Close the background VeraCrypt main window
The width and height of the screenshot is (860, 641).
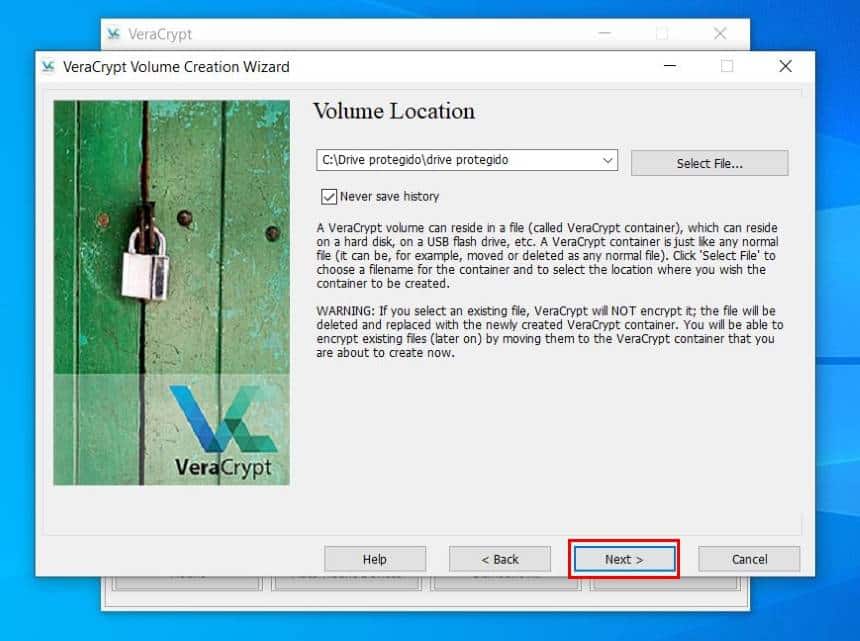(720, 33)
